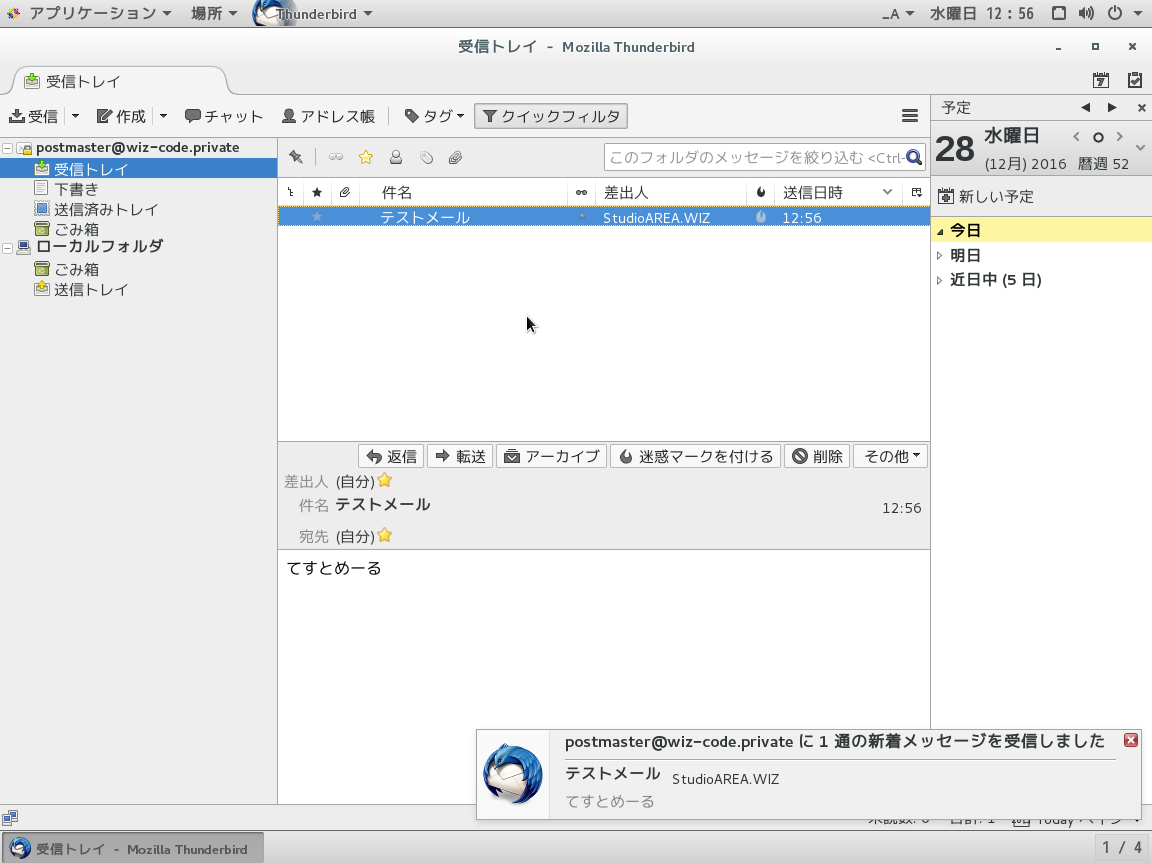Click the magnifier icon in the filter box
Viewport: 1152px width, 864px height.
point(914,157)
